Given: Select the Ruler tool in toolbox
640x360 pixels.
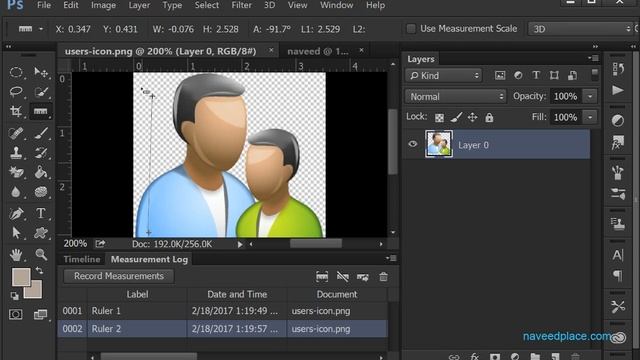Looking at the screenshot, I should pos(40,111).
